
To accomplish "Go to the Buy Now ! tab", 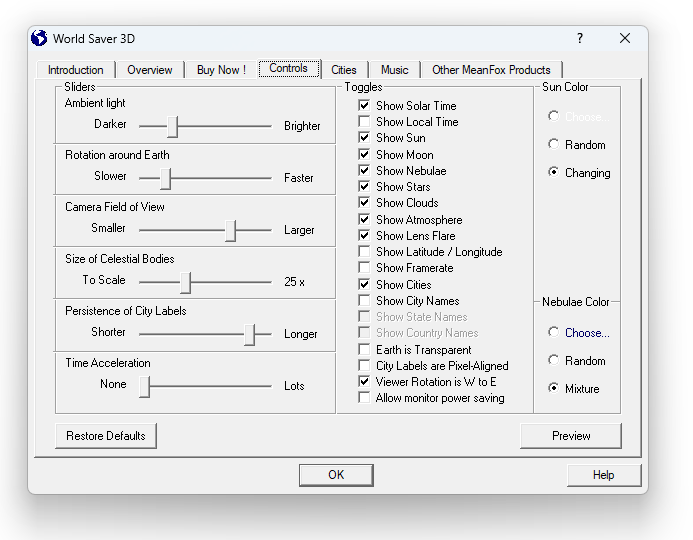I will (221, 70).
